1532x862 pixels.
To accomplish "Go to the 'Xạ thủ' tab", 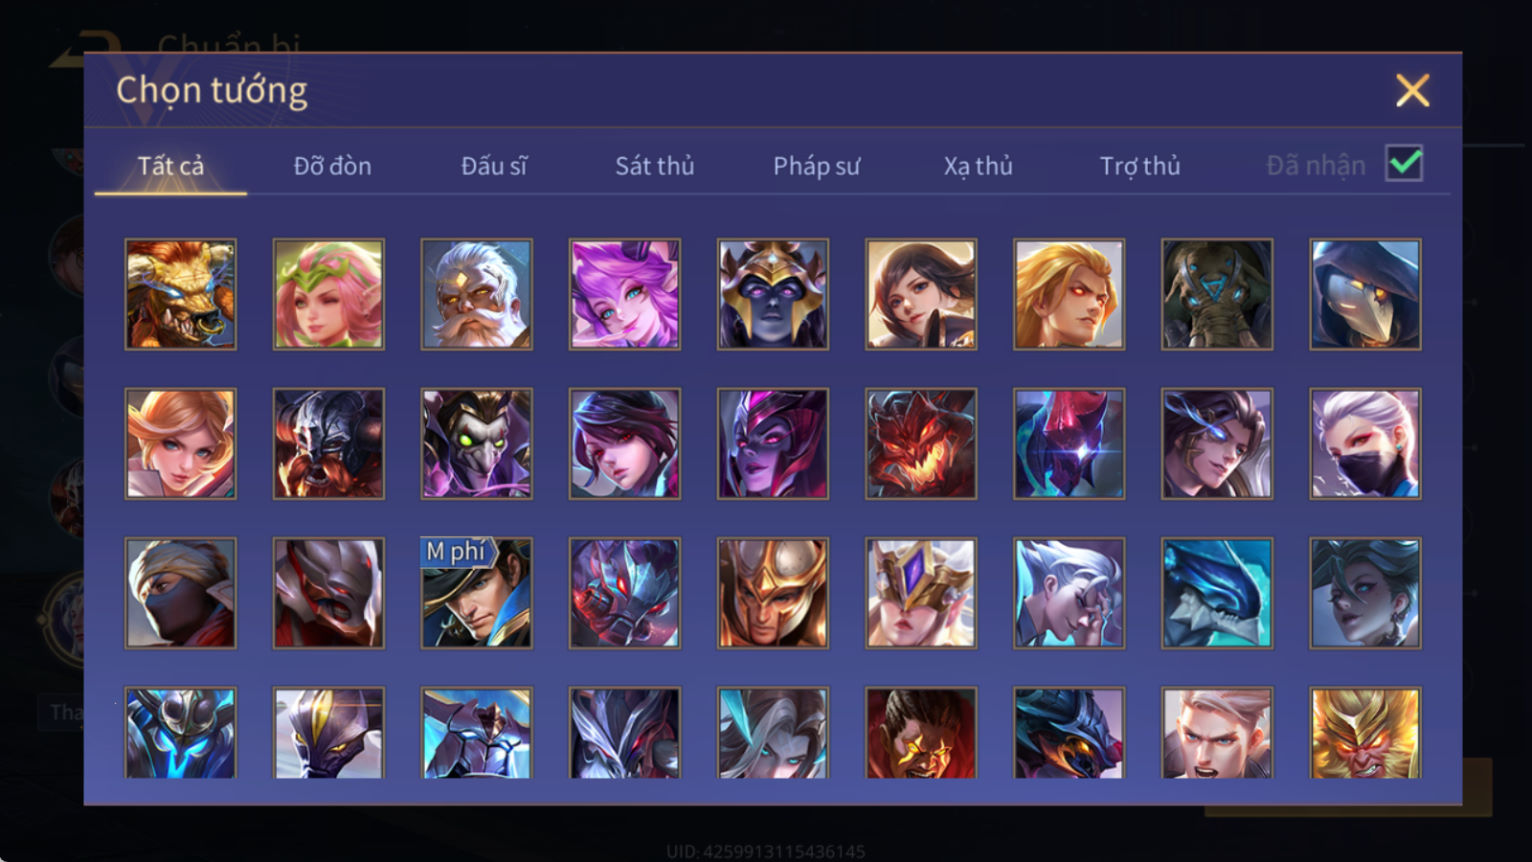I will (978, 166).
